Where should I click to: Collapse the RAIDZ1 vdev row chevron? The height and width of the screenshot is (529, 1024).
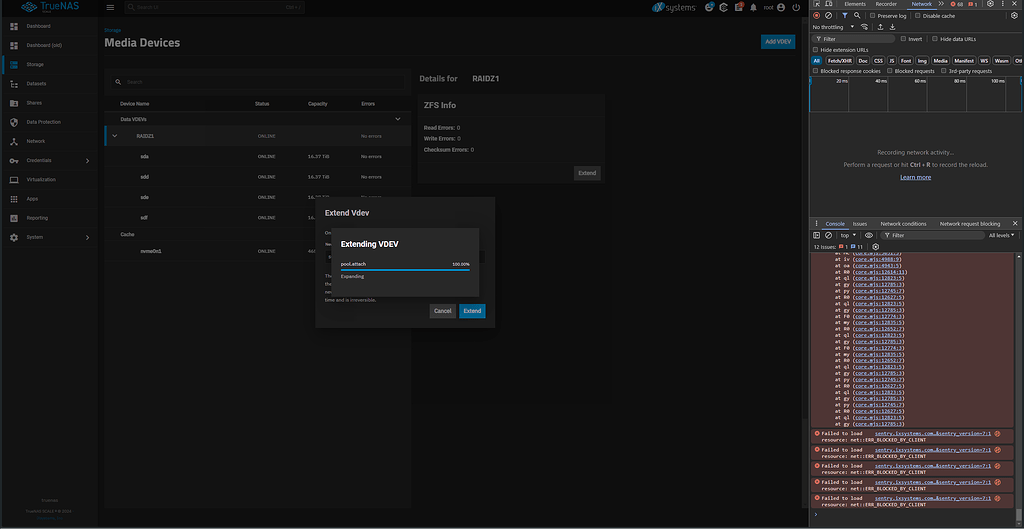click(x=115, y=136)
